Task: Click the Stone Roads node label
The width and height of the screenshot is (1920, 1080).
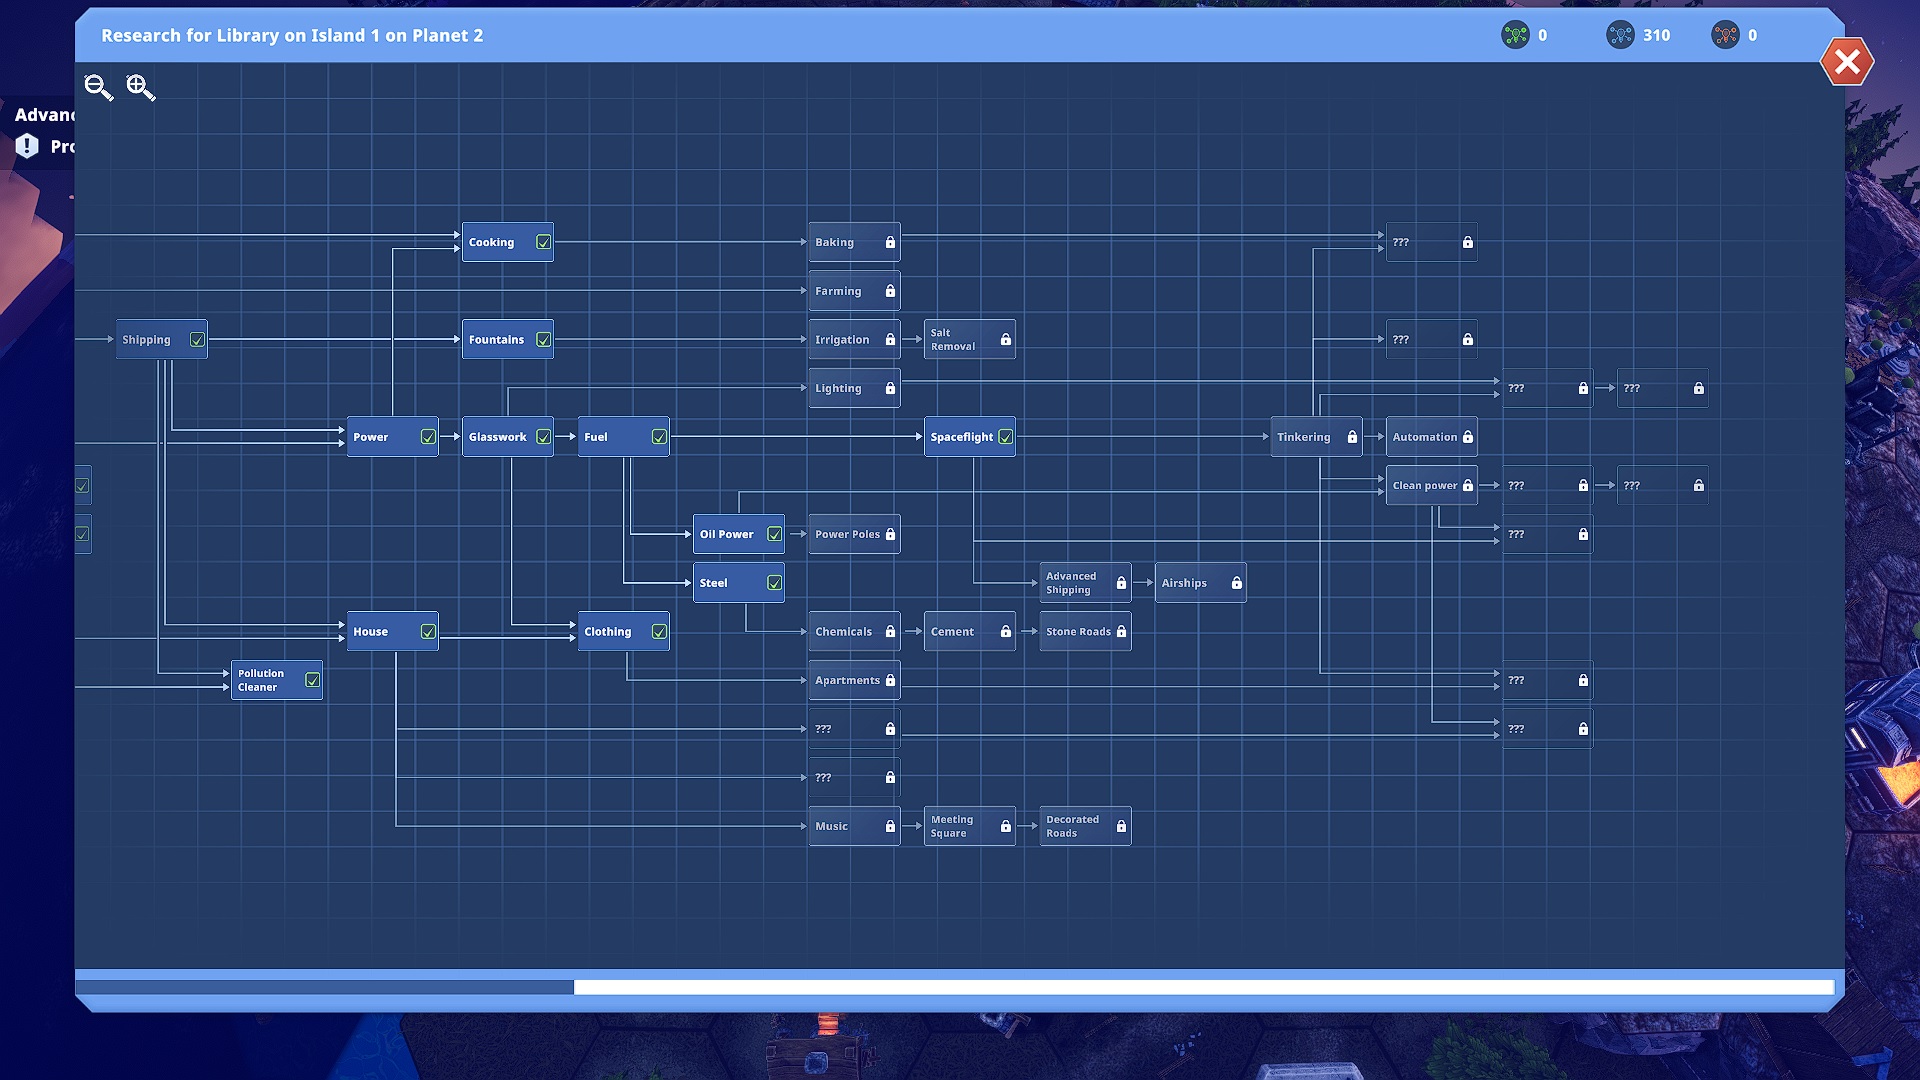Action: pos(1078,632)
